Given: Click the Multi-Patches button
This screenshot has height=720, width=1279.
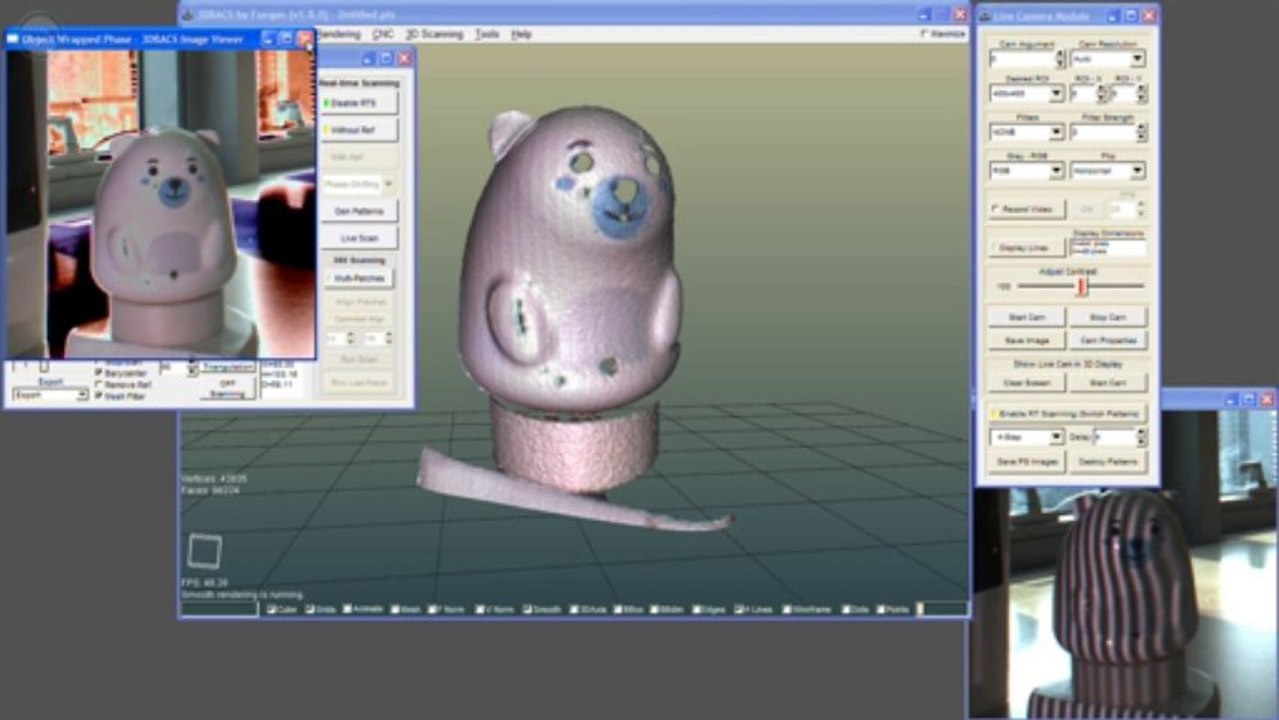Looking at the screenshot, I should pos(359,278).
